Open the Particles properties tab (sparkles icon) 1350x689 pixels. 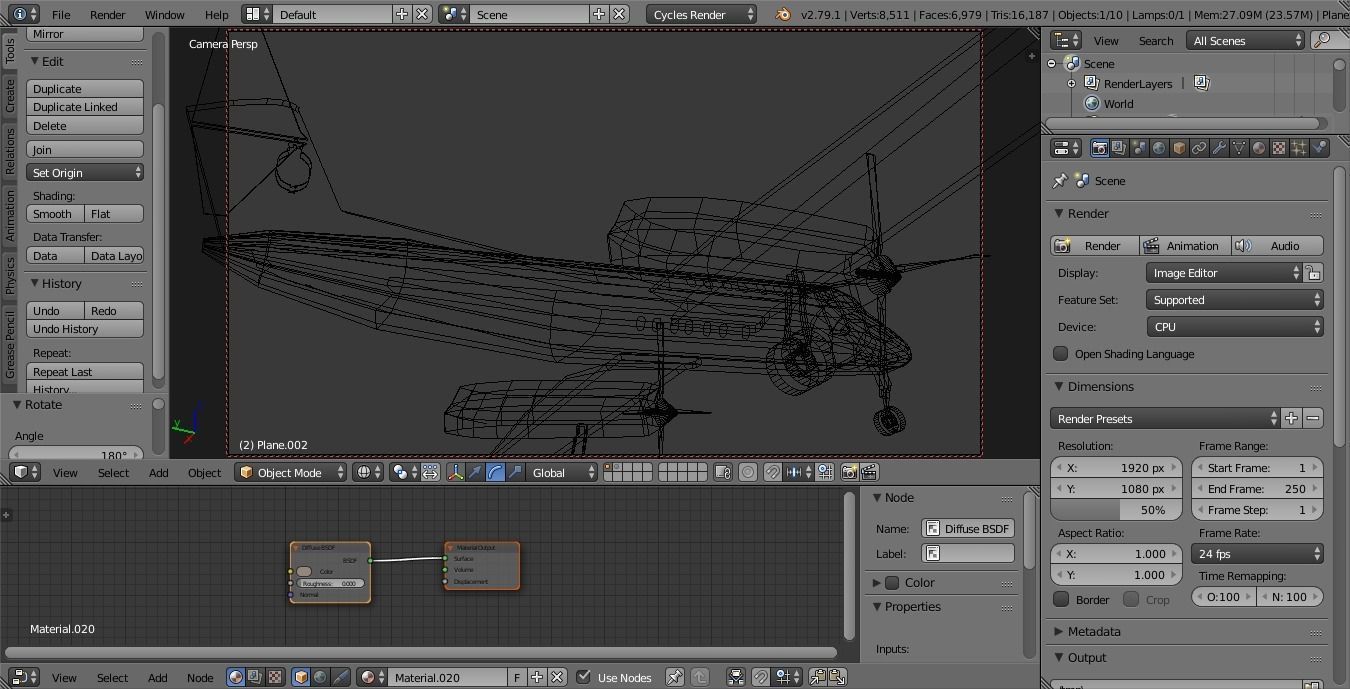coord(1299,148)
